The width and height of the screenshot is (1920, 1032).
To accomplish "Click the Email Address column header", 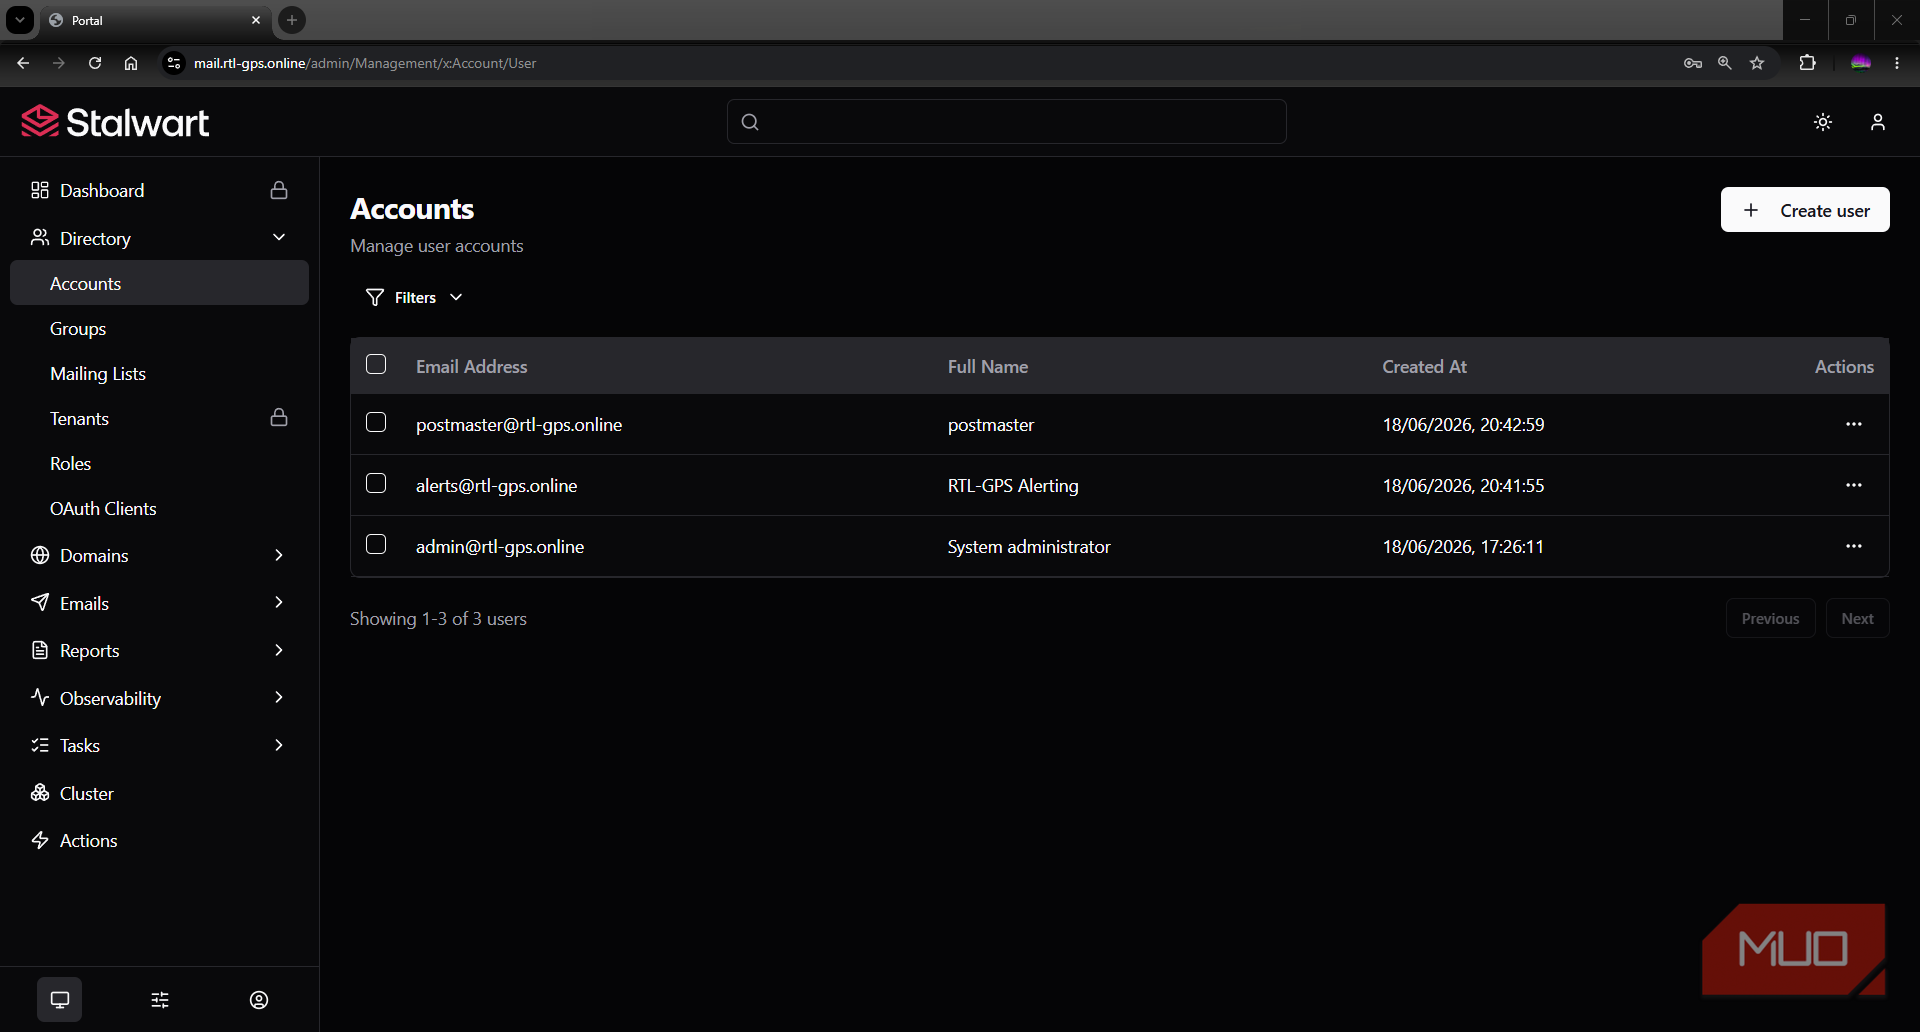I will point(471,366).
